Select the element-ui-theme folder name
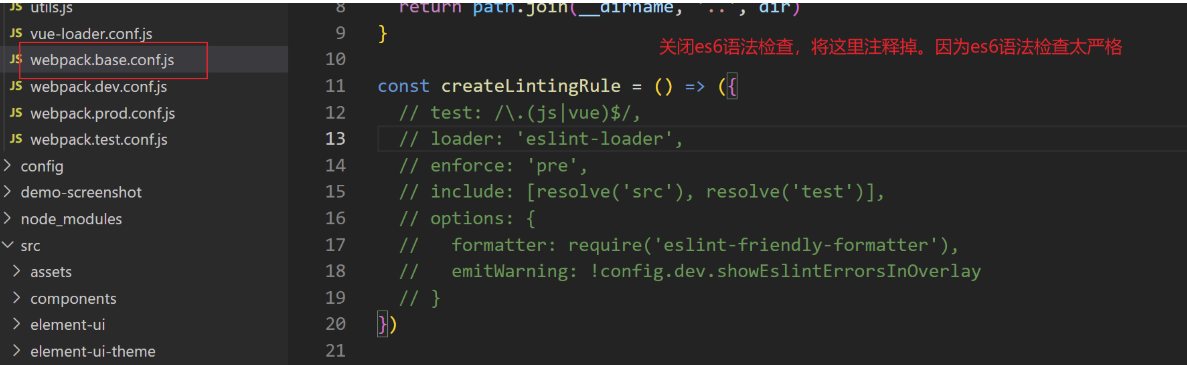This screenshot has height=365, width=1187. (92, 351)
